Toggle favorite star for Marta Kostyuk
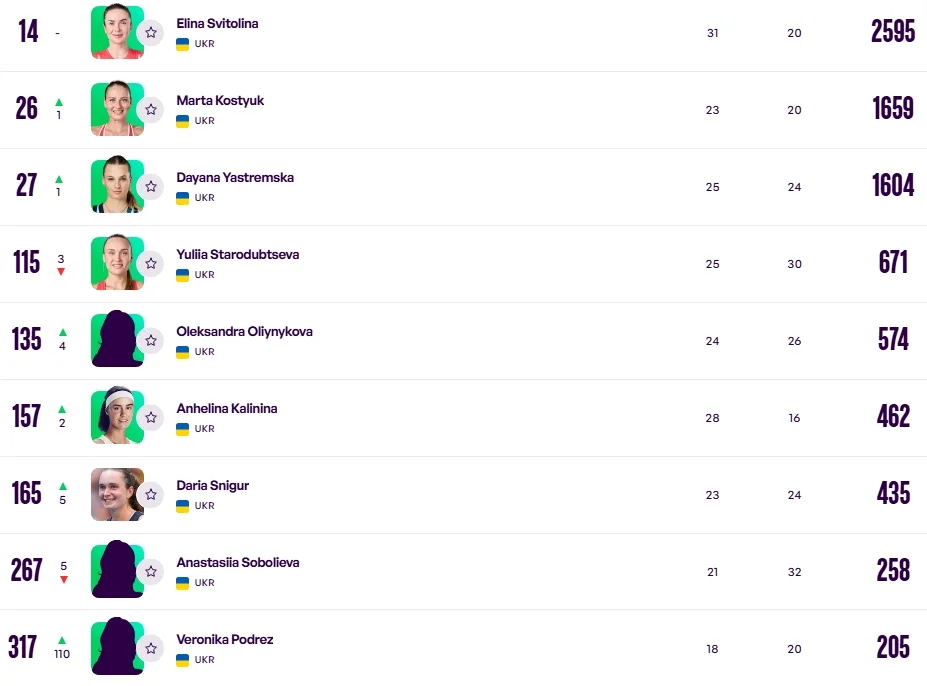 (x=151, y=110)
